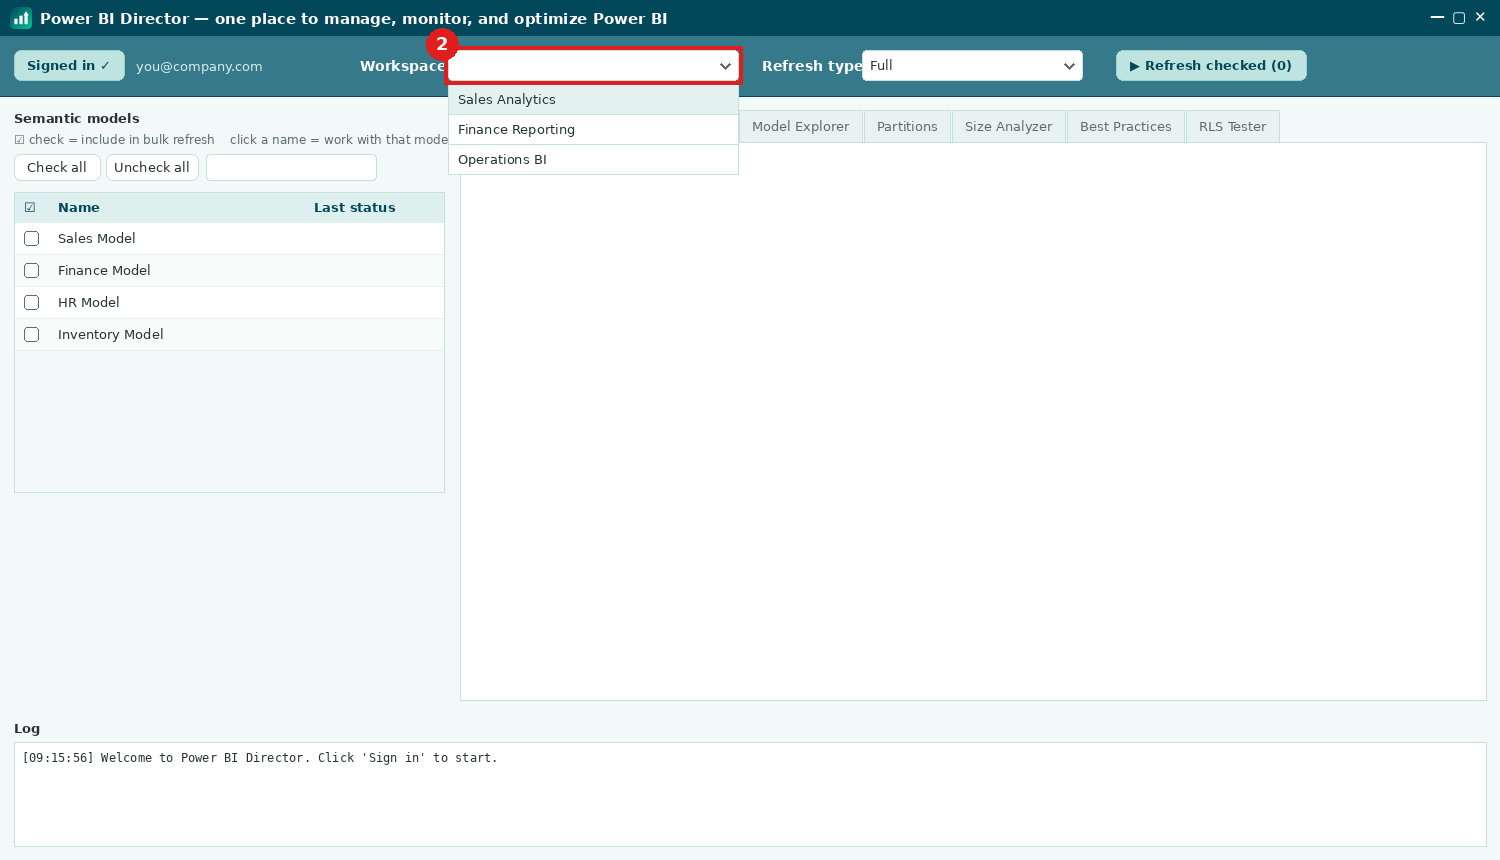Choose Sales Analytics from workspace list
This screenshot has width=1500, height=860.
(x=593, y=100)
